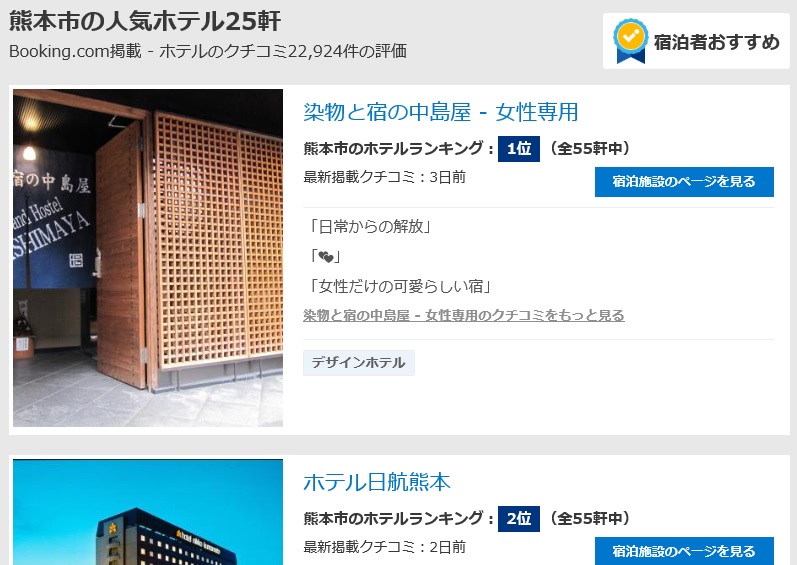
Task: Click the ホテル日航熊本 building photo thumbnail
Action: 148,512
